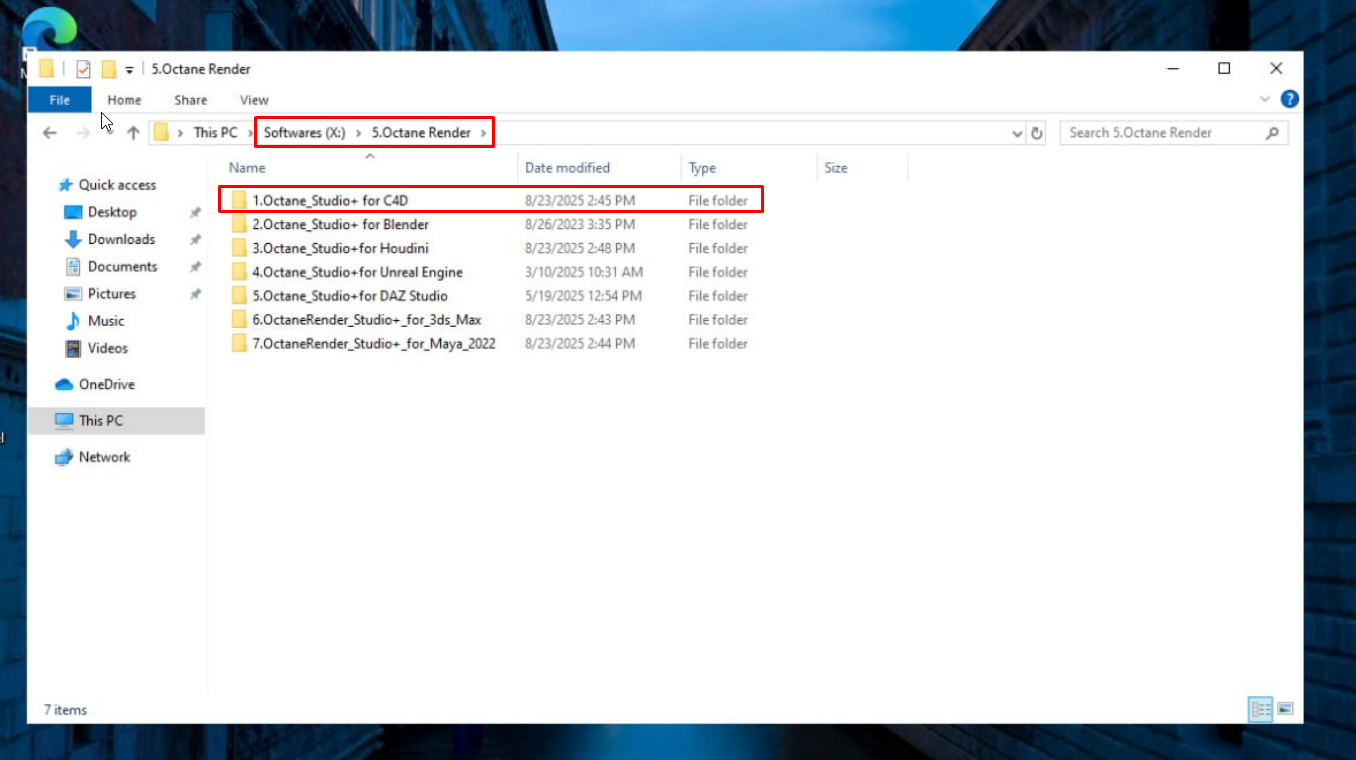Click the blue Help question mark button
1356x760 pixels.
pos(1289,99)
